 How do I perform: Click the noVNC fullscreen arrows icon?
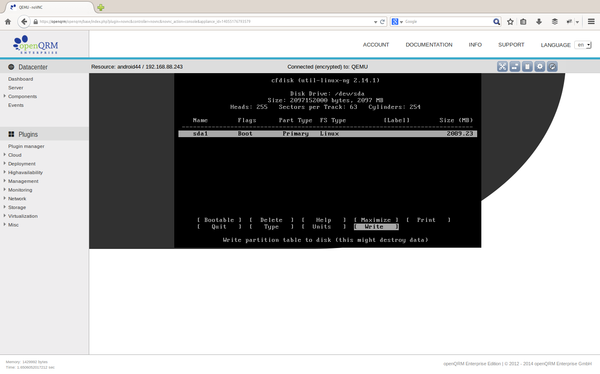(502, 67)
